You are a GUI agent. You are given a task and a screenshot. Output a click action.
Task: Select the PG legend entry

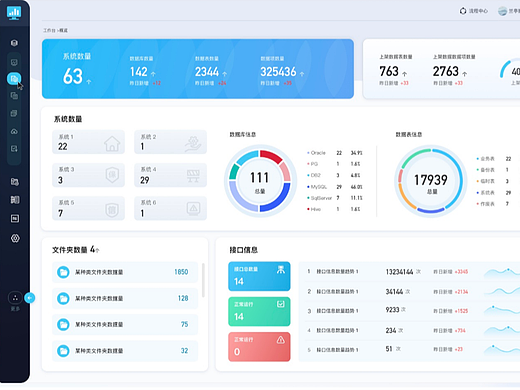335,164
